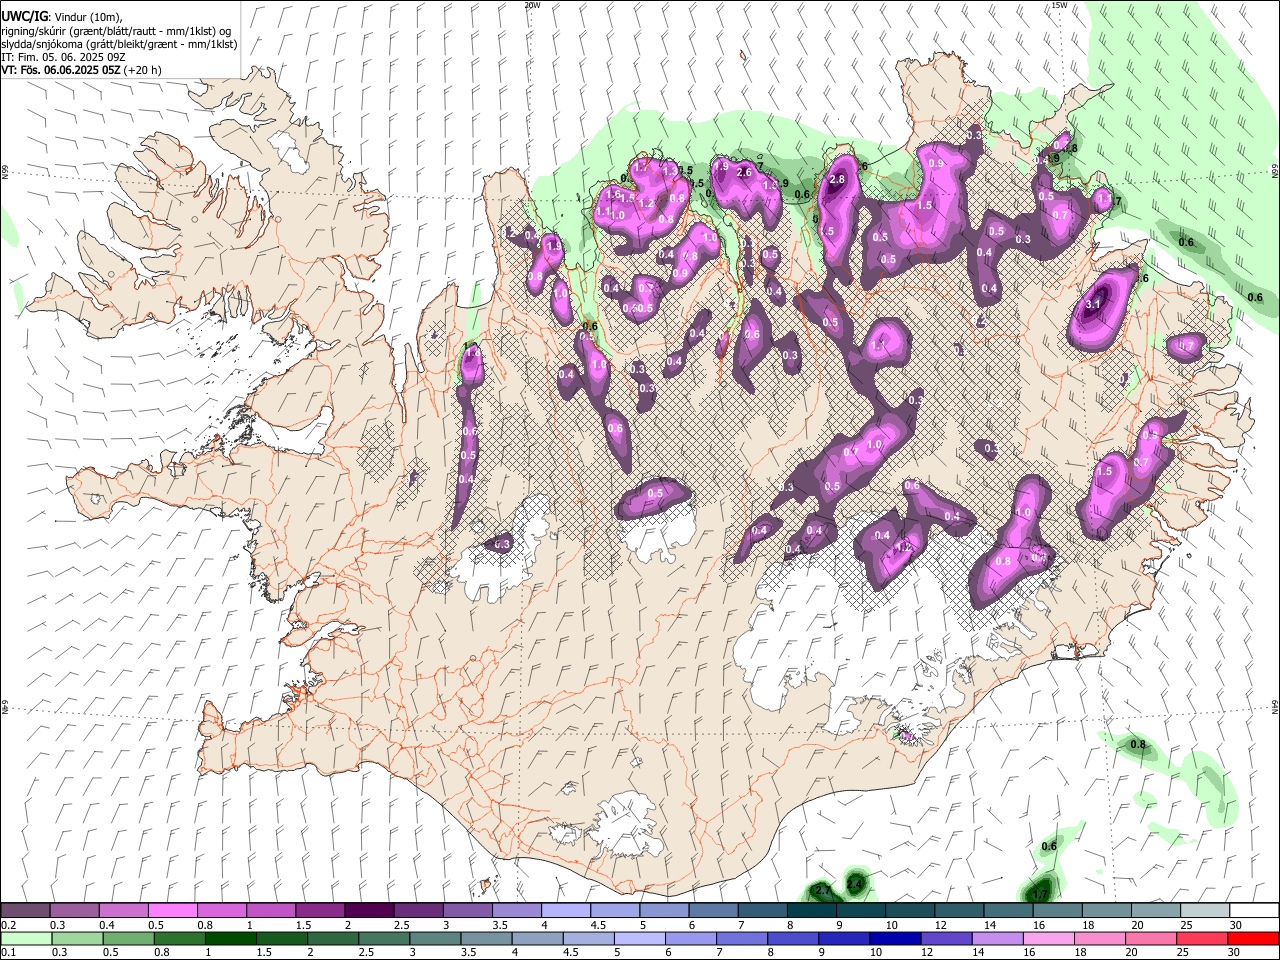The width and height of the screenshot is (1280, 960).
Task: Pick the upper legend swatch labeled 14
Action: [x=1008, y=911]
